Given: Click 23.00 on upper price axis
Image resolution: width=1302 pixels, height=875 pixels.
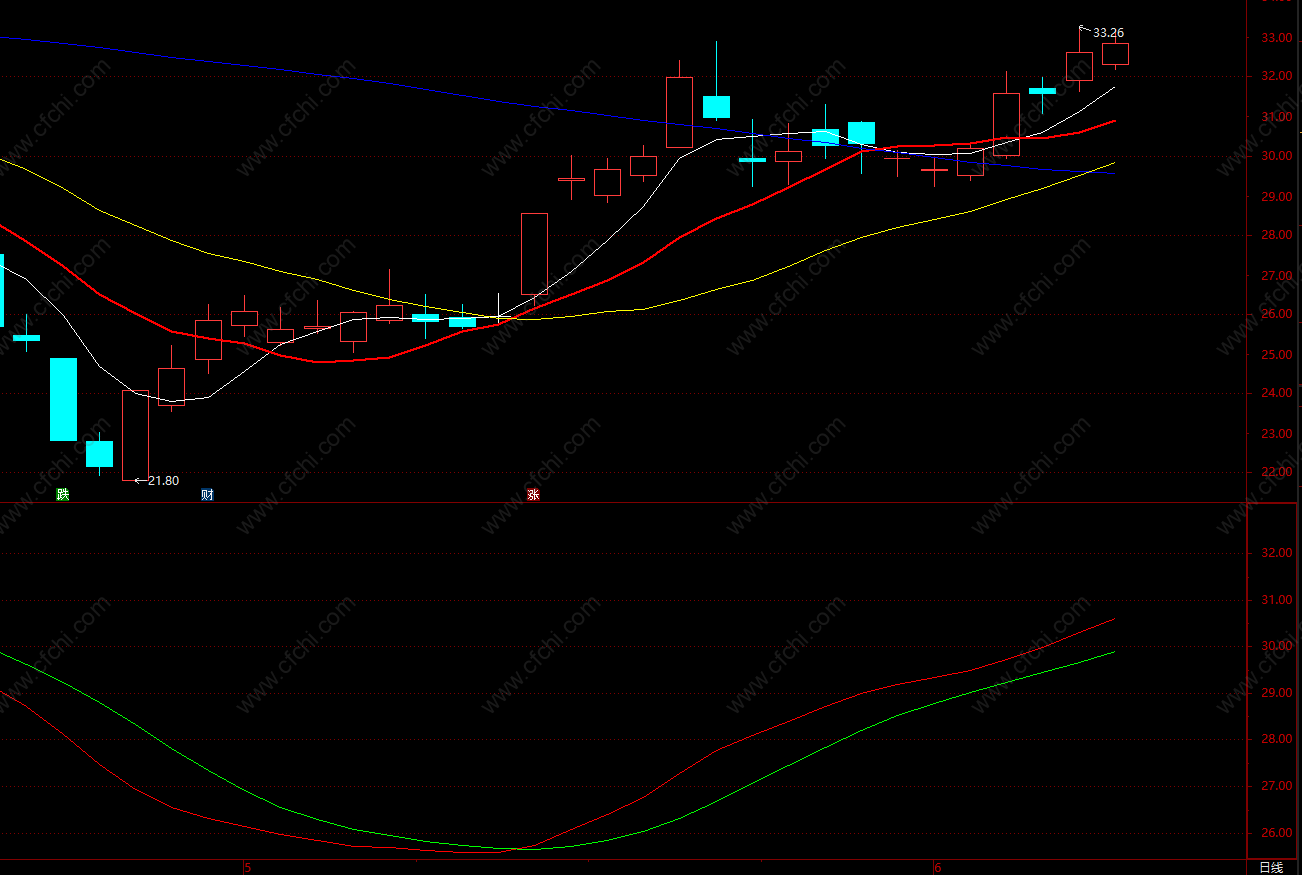Looking at the screenshot, I should pyautogui.click(x=1275, y=434).
